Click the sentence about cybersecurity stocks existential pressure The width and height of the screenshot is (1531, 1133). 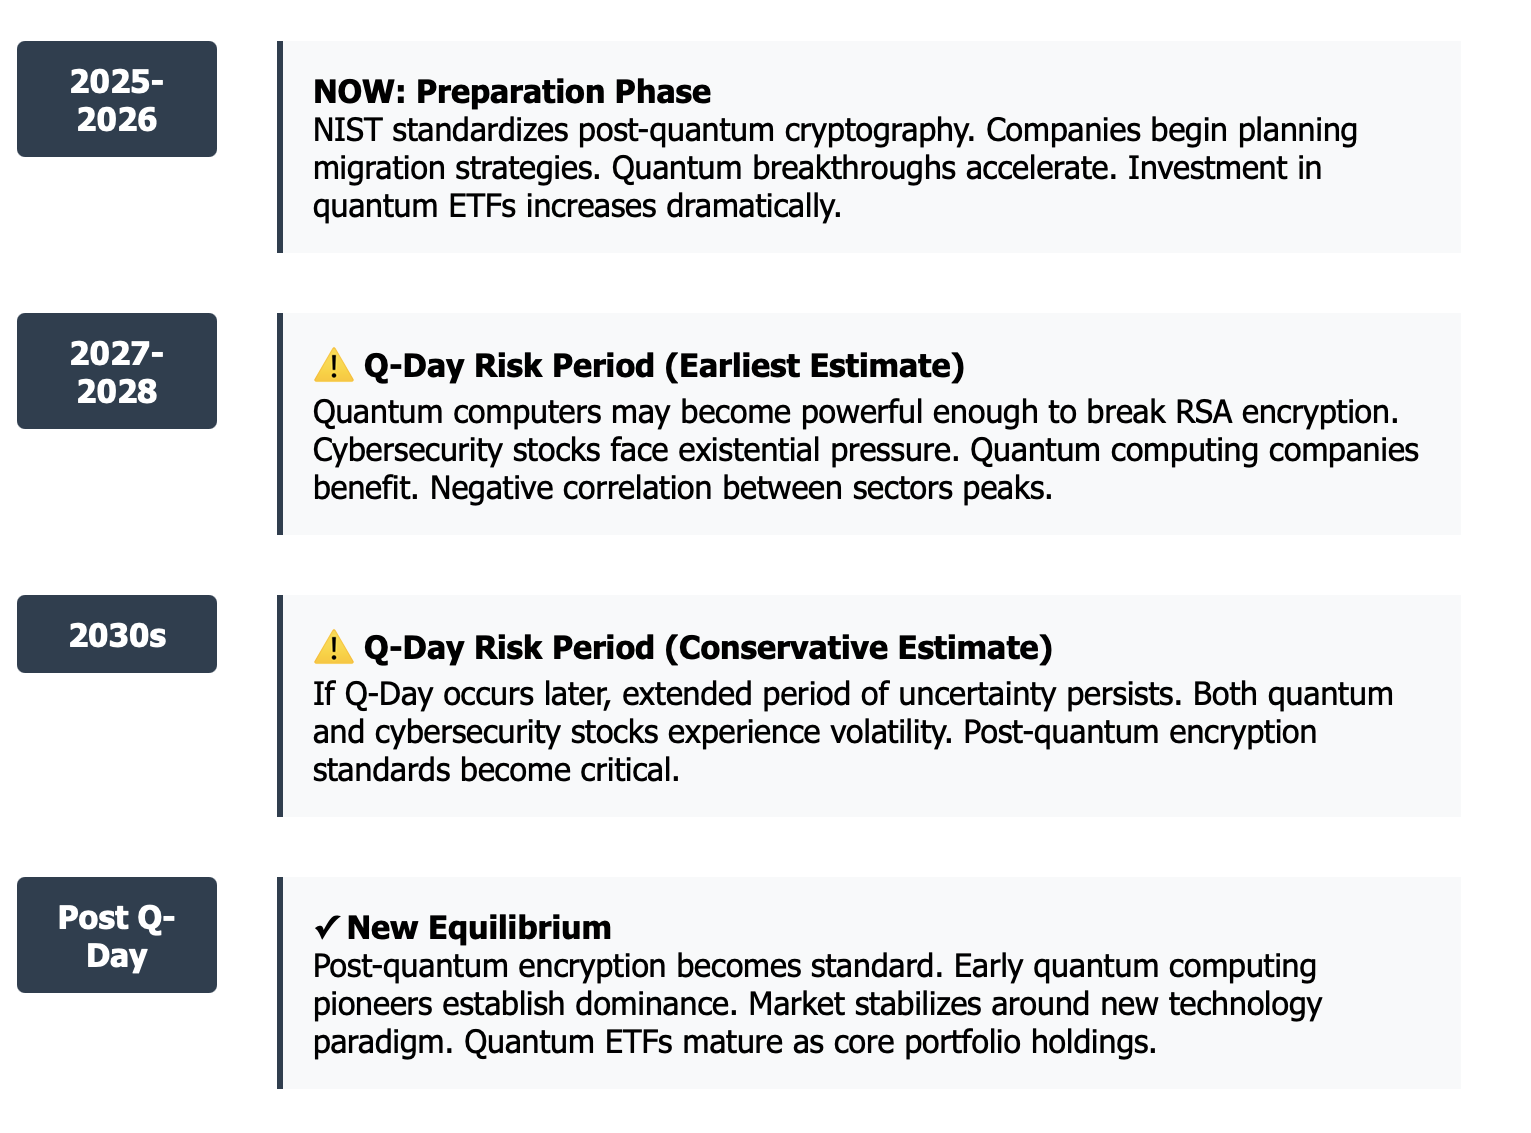tap(637, 450)
